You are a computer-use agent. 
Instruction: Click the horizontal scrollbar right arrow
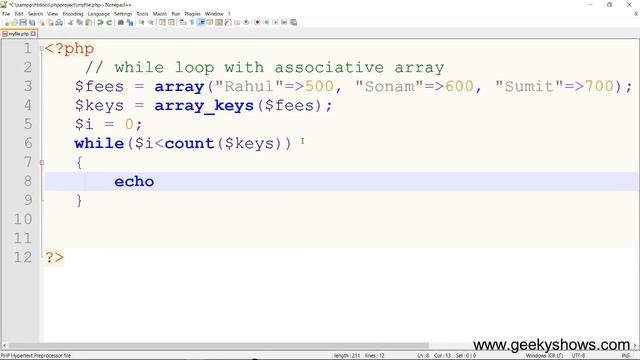point(635,345)
